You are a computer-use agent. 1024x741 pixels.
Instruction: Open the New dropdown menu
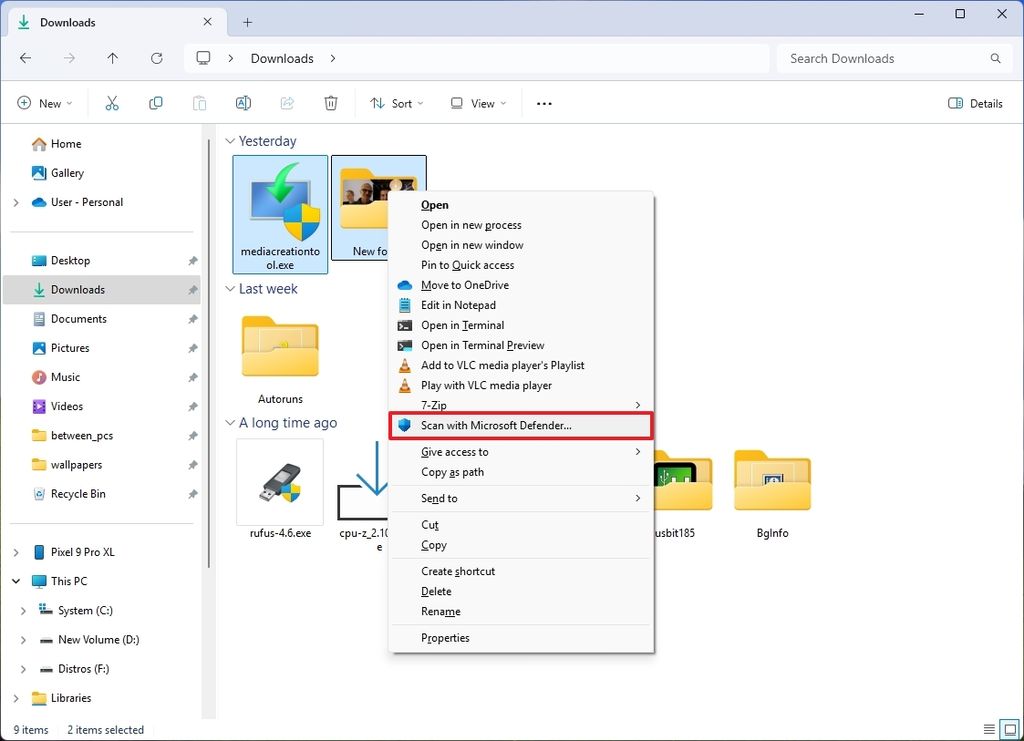[x=45, y=102]
